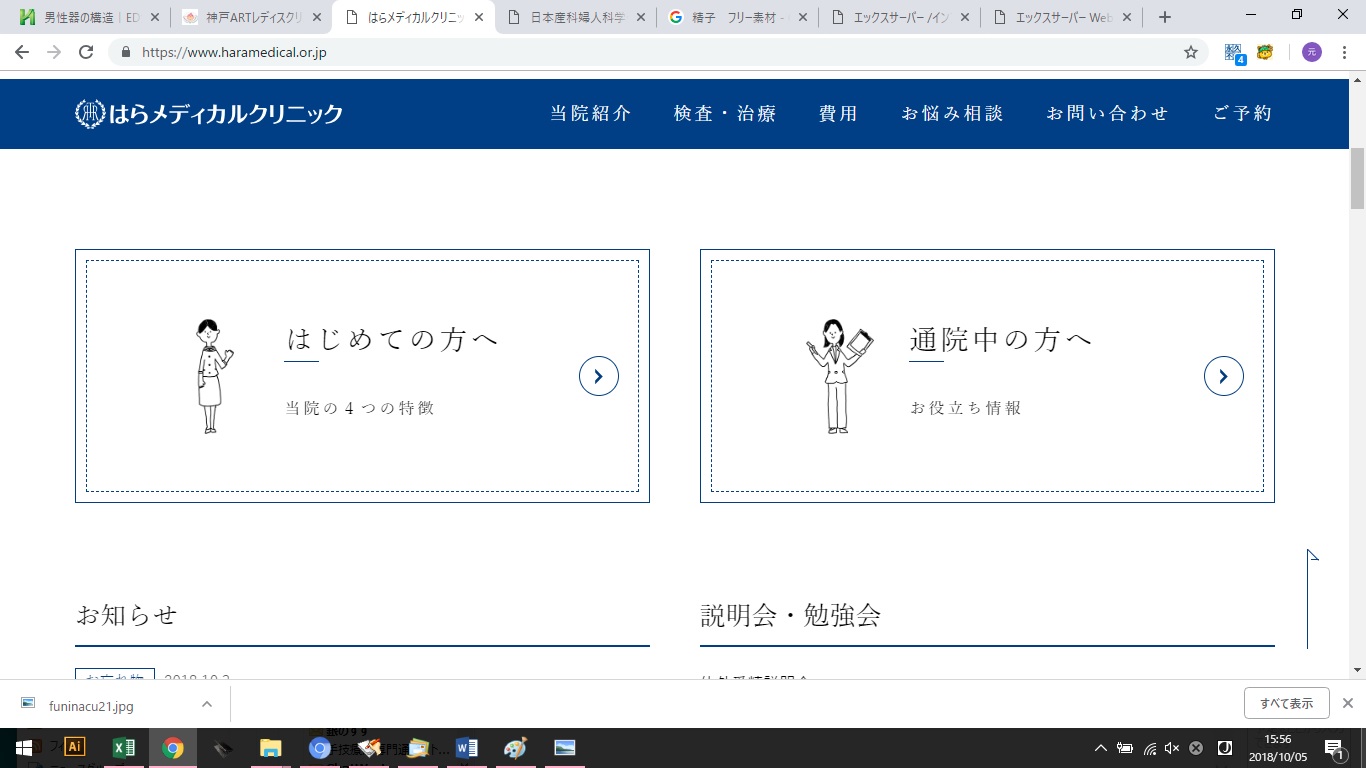The width and height of the screenshot is (1366, 768).
Task: Click the active Chrome taskbar icon
Action: point(173,748)
